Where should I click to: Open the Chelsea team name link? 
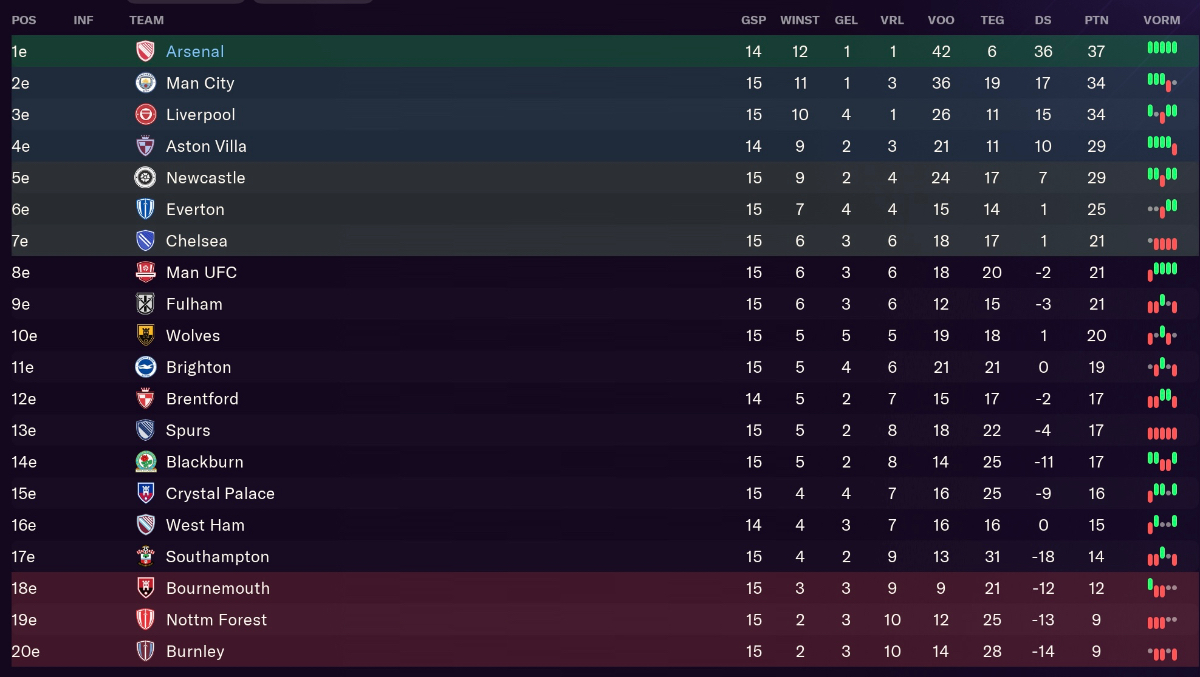(x=197, y=241)
